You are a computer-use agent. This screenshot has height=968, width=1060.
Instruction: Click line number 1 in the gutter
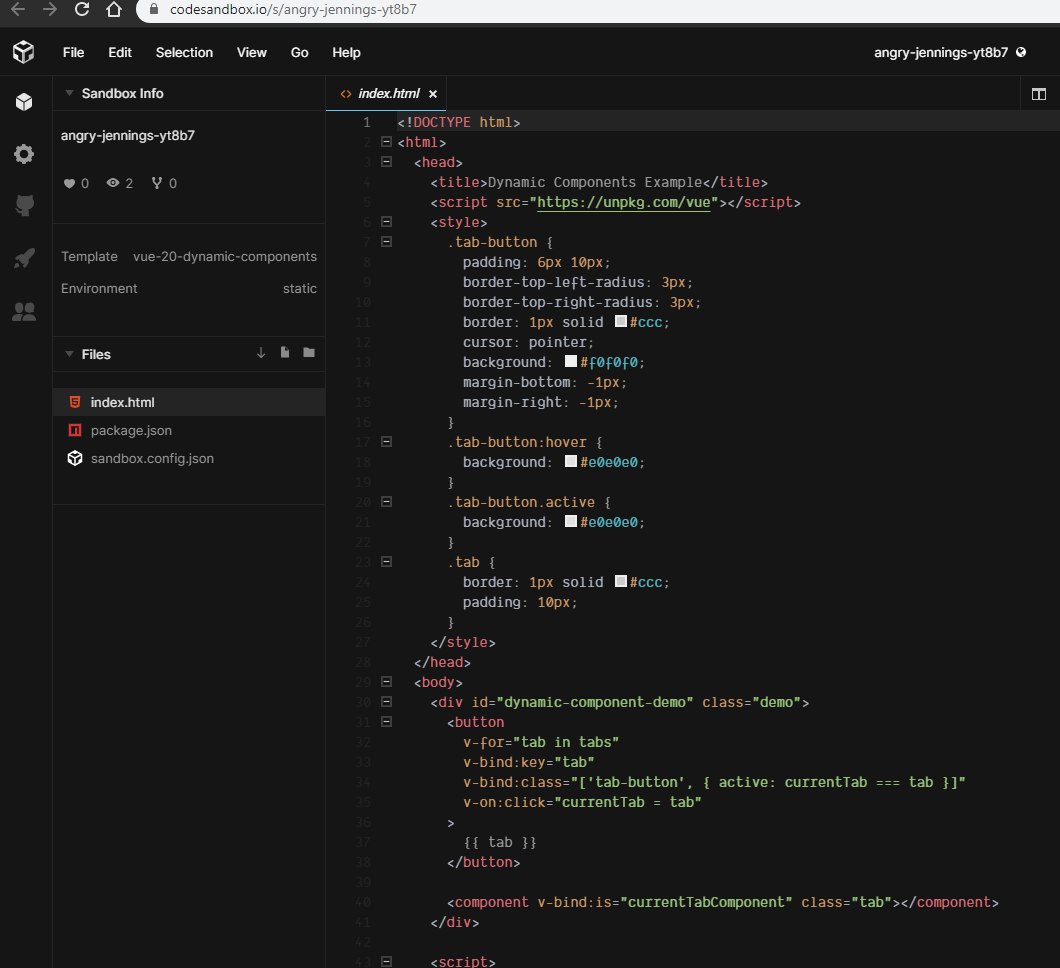366,122
